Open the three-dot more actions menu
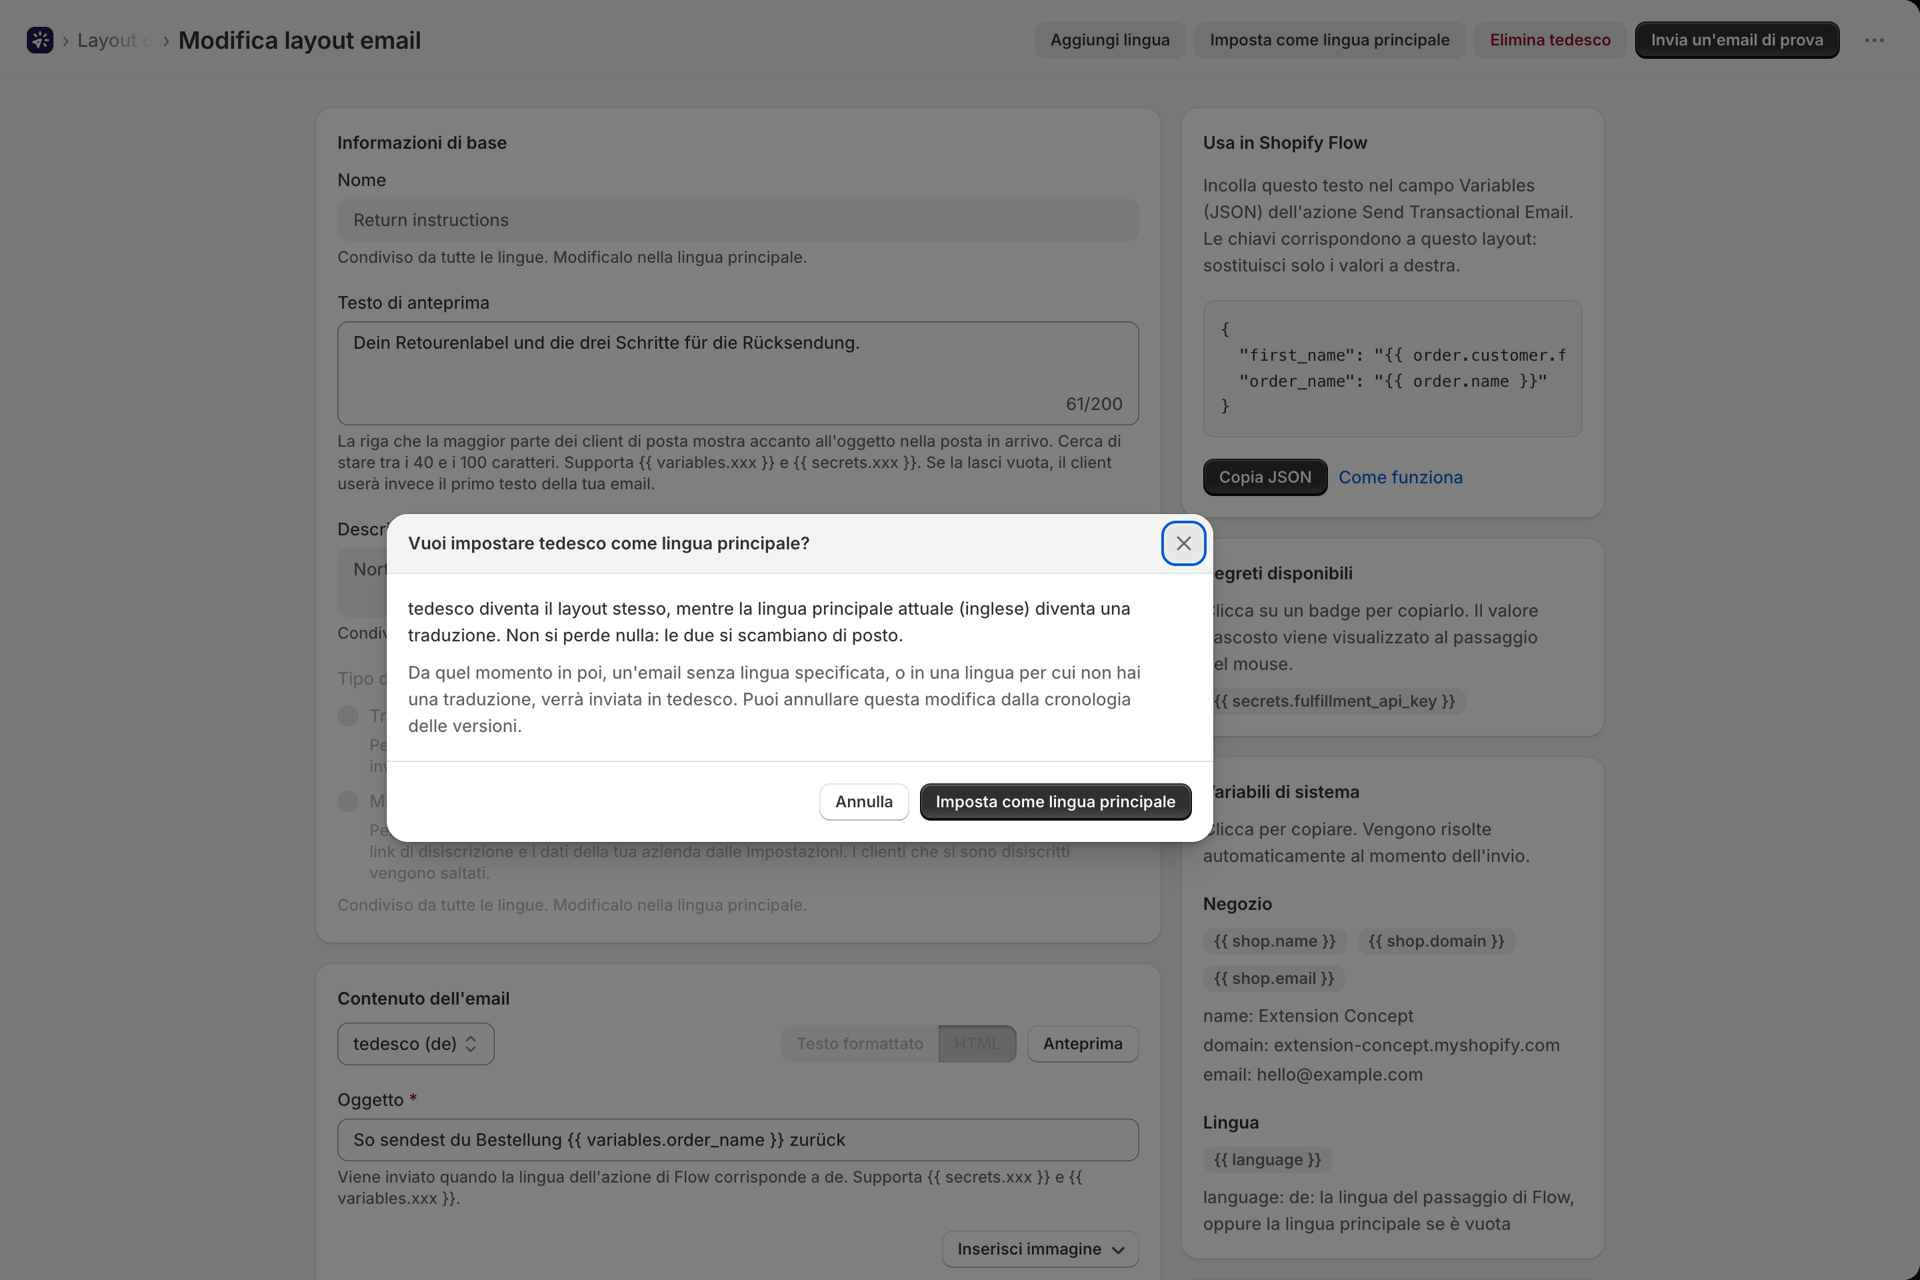 tap(1874, 40)
